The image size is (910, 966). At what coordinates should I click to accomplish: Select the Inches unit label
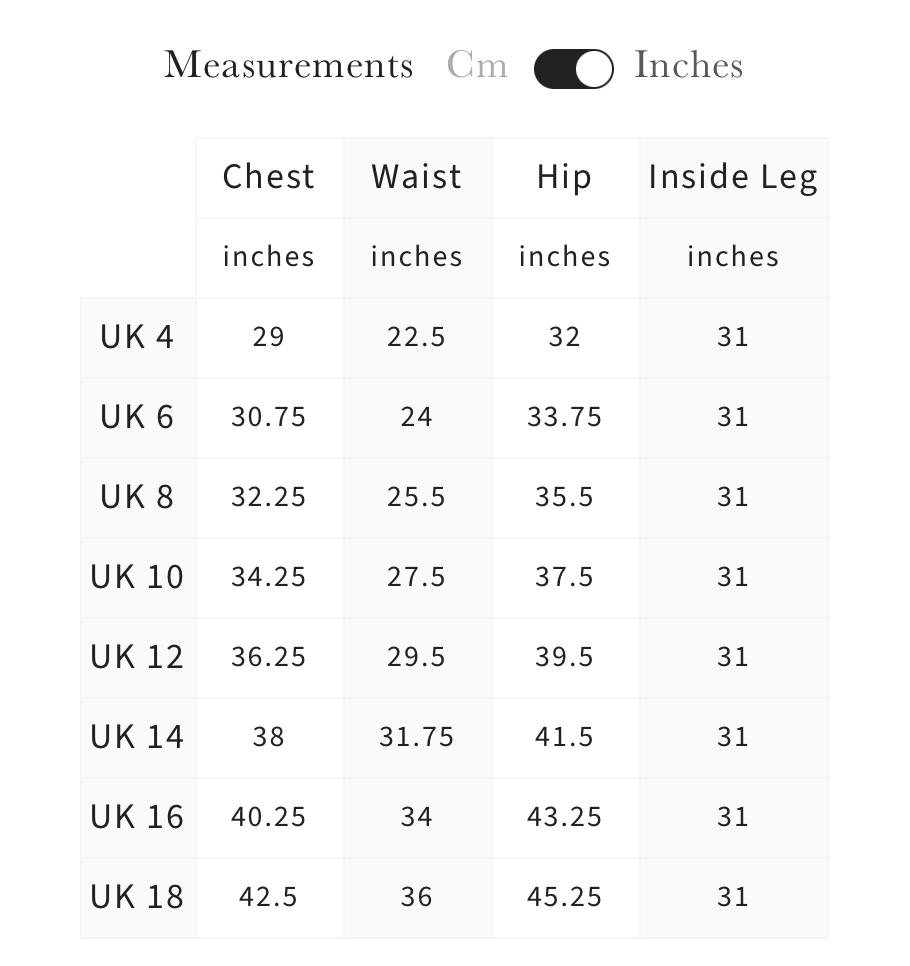tap(688, 65)
